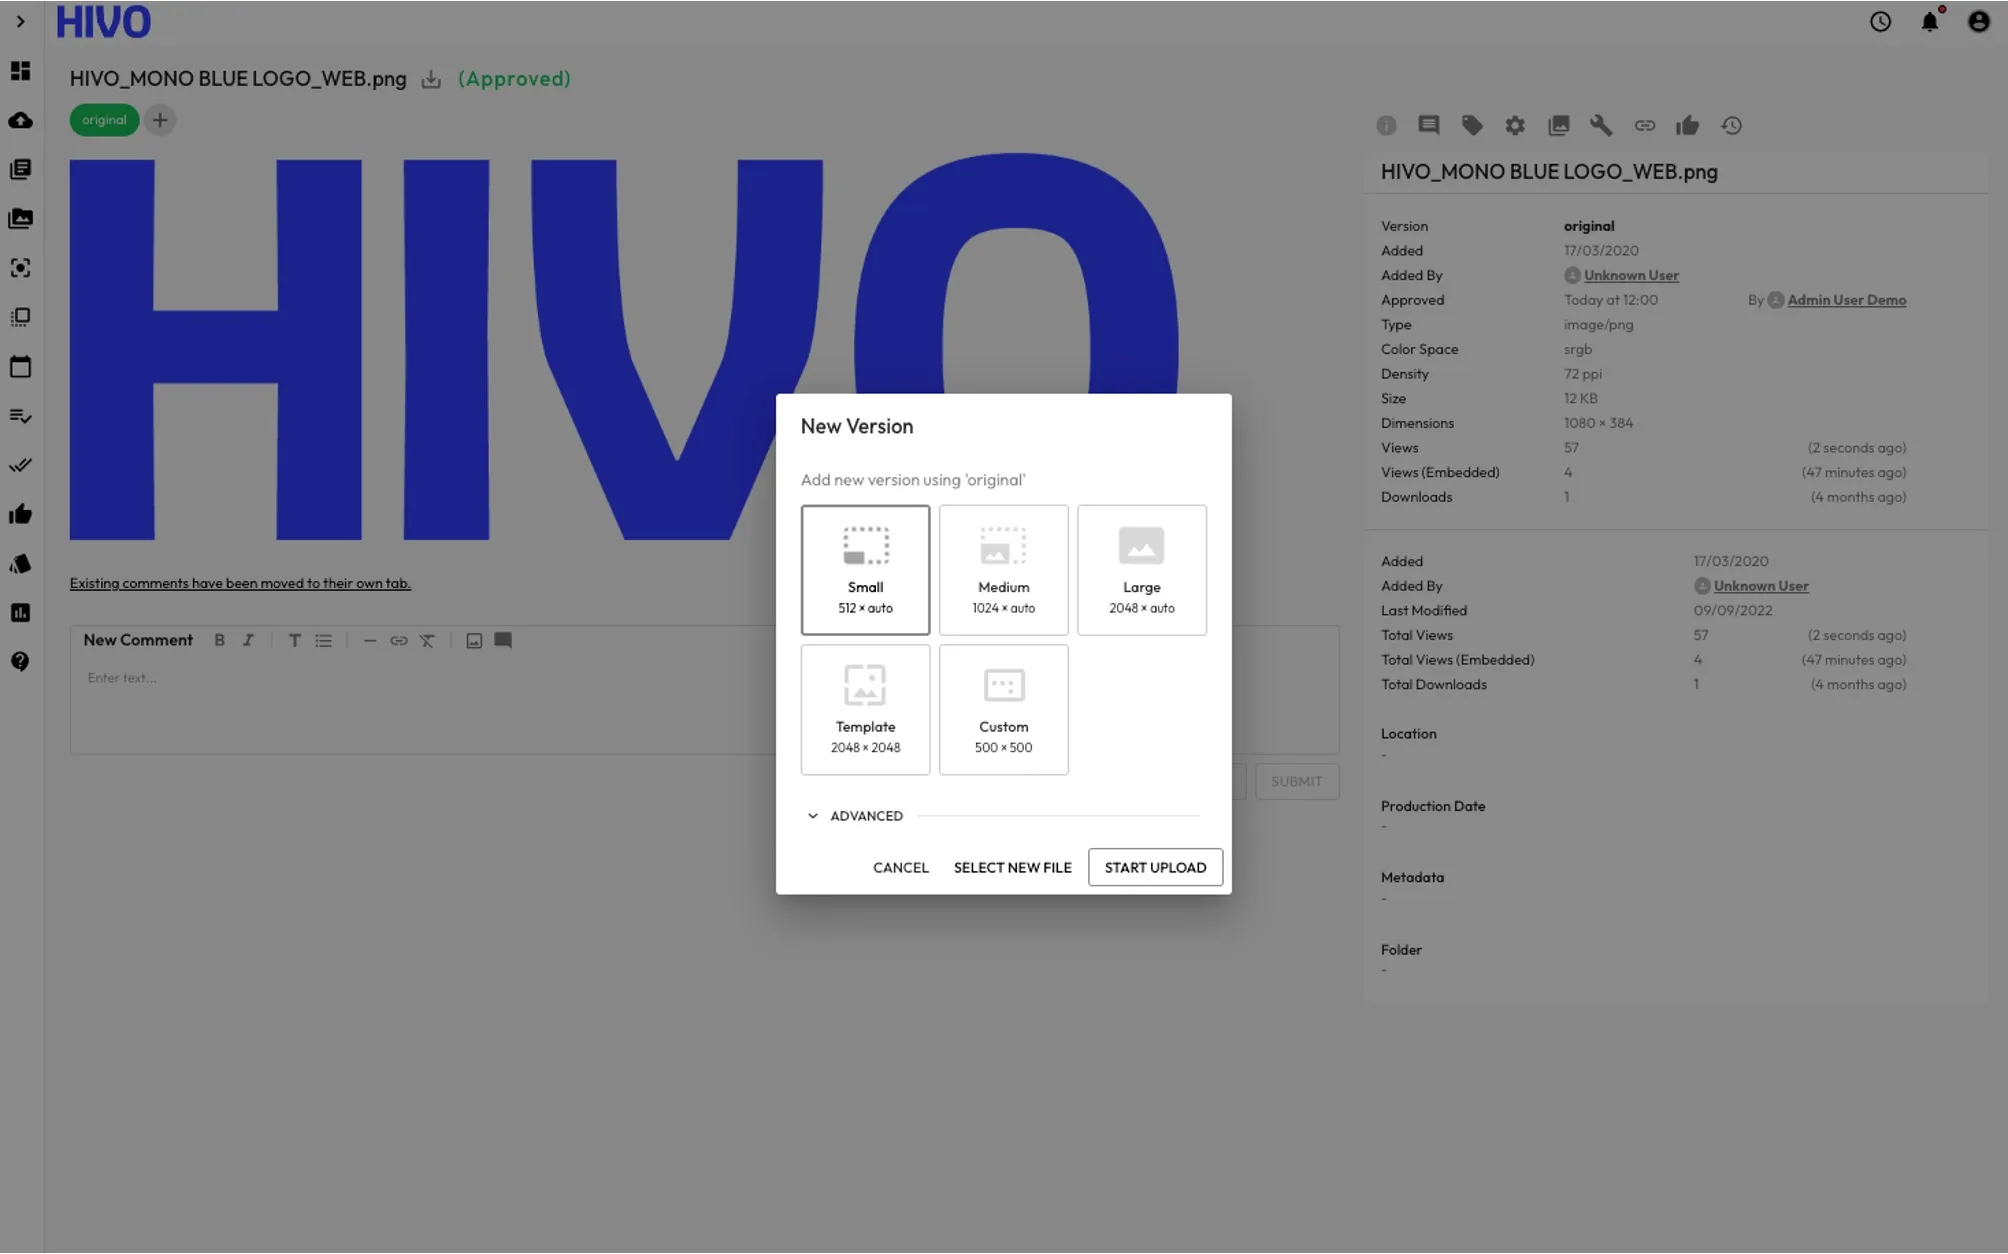Screen dimensions: 2008x1254
Task: Switch to the comments tab icon in details panel
Action: [x=1429, y=126]
